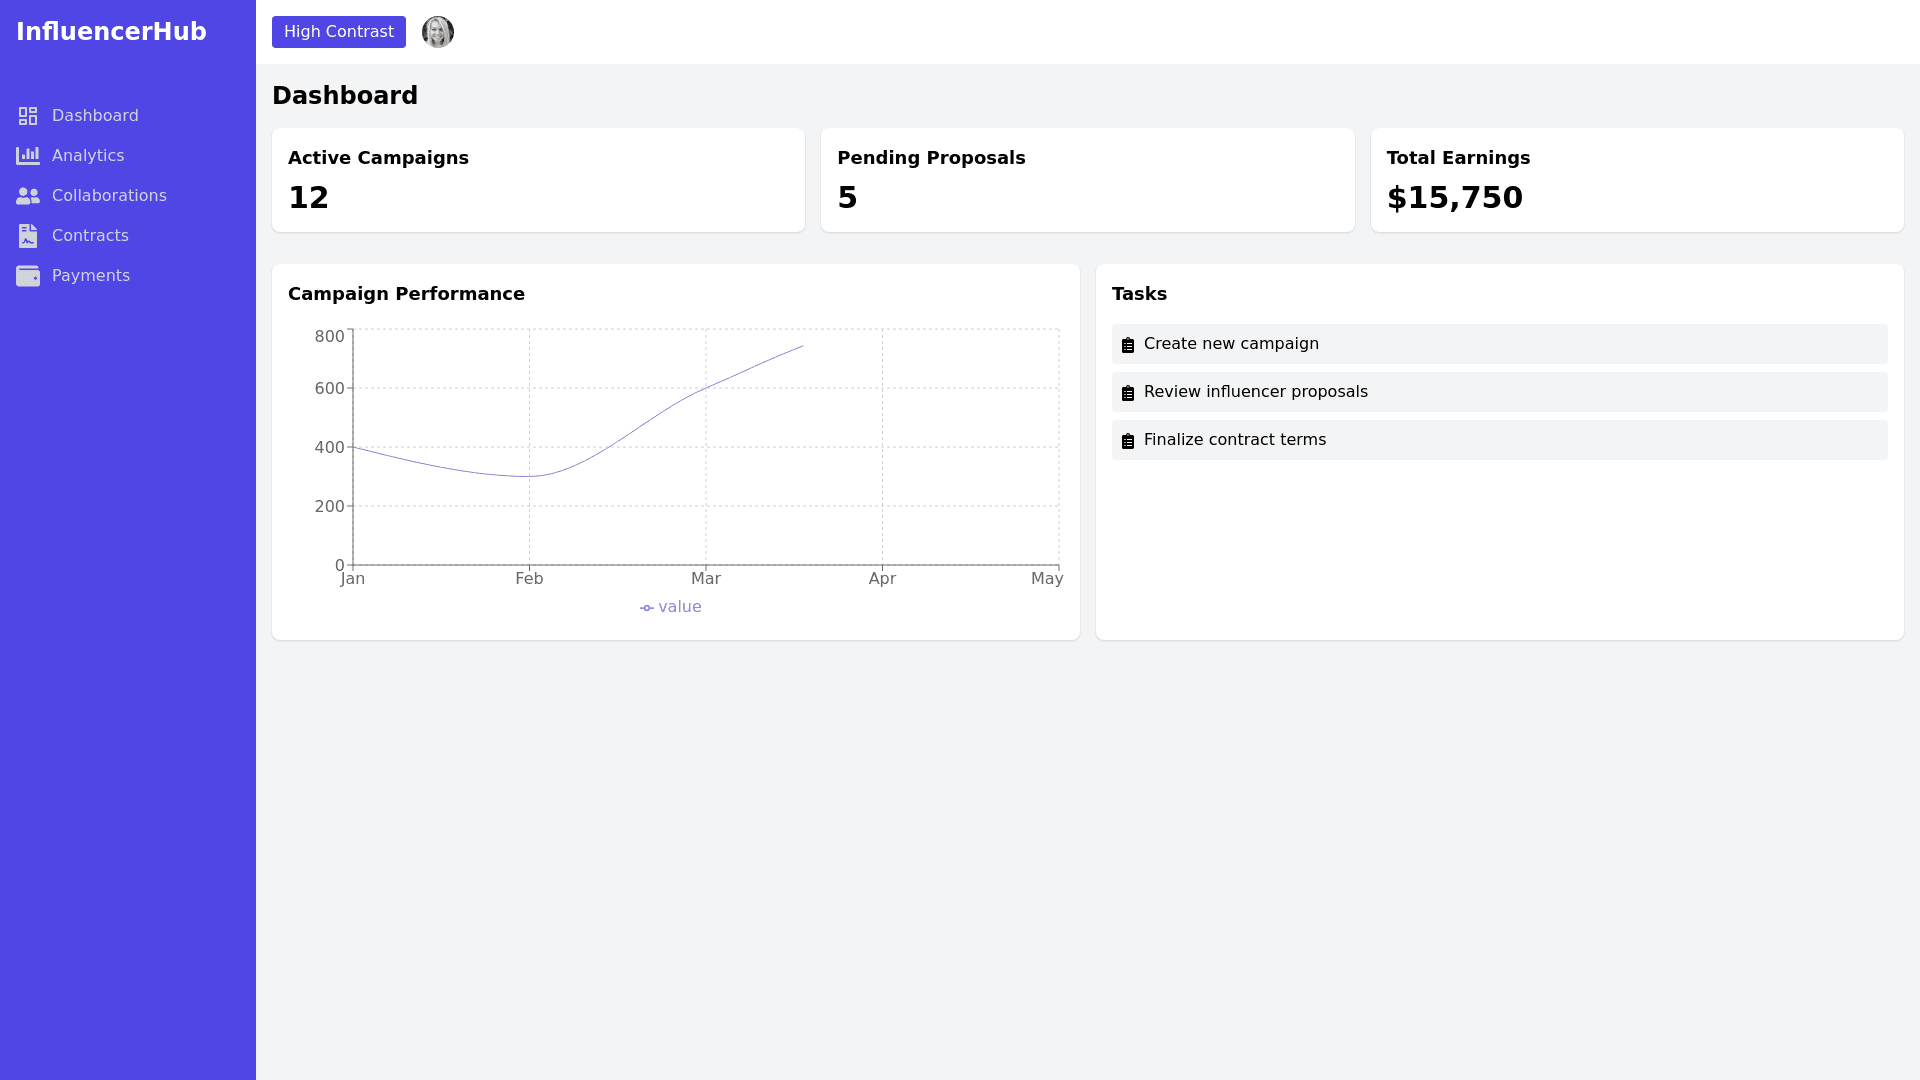Select the Finalize contract terms task
The width and height of the screenshot is (1920, 1080).
click(1234, 440)
